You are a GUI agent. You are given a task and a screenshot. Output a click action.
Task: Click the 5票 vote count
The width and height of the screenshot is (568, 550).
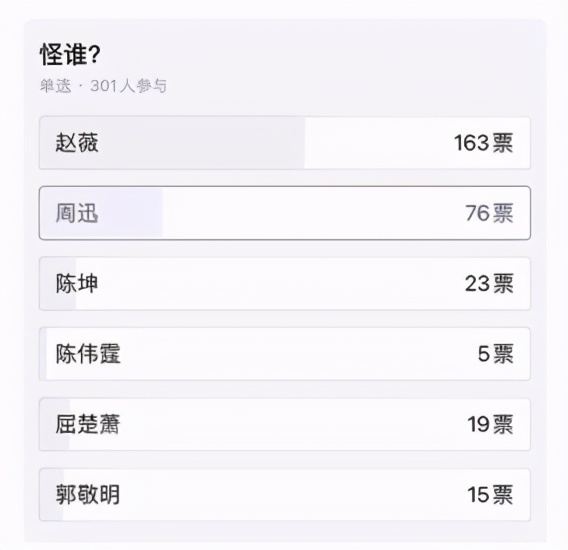pos(496,354)
